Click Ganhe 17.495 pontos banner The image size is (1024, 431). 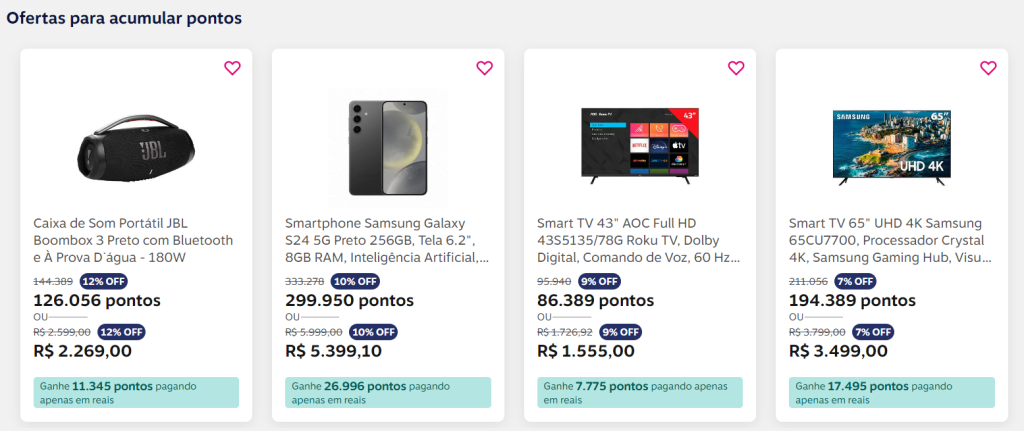click(x=892, y=392)
